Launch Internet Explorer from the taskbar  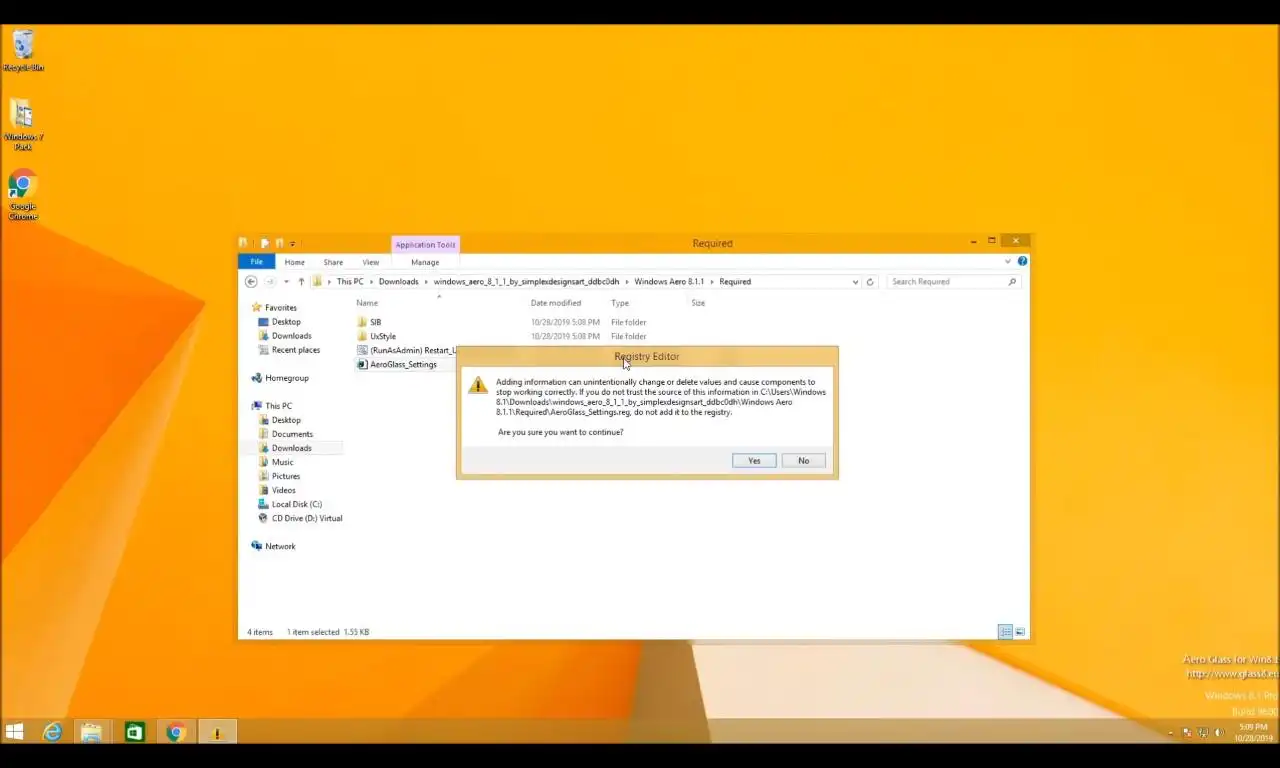(x=52, y=733)
